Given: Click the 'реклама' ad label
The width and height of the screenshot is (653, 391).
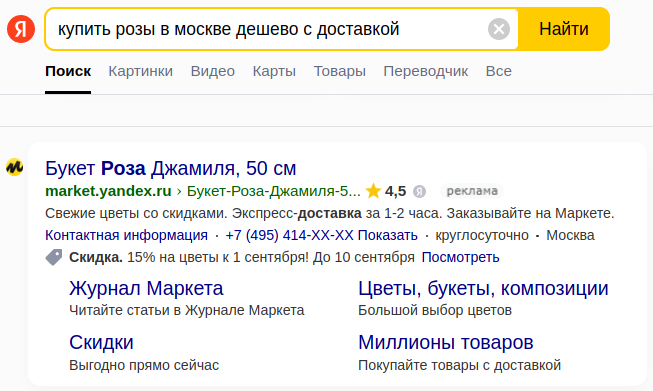Looking at the screenshot, I should 472,191.
